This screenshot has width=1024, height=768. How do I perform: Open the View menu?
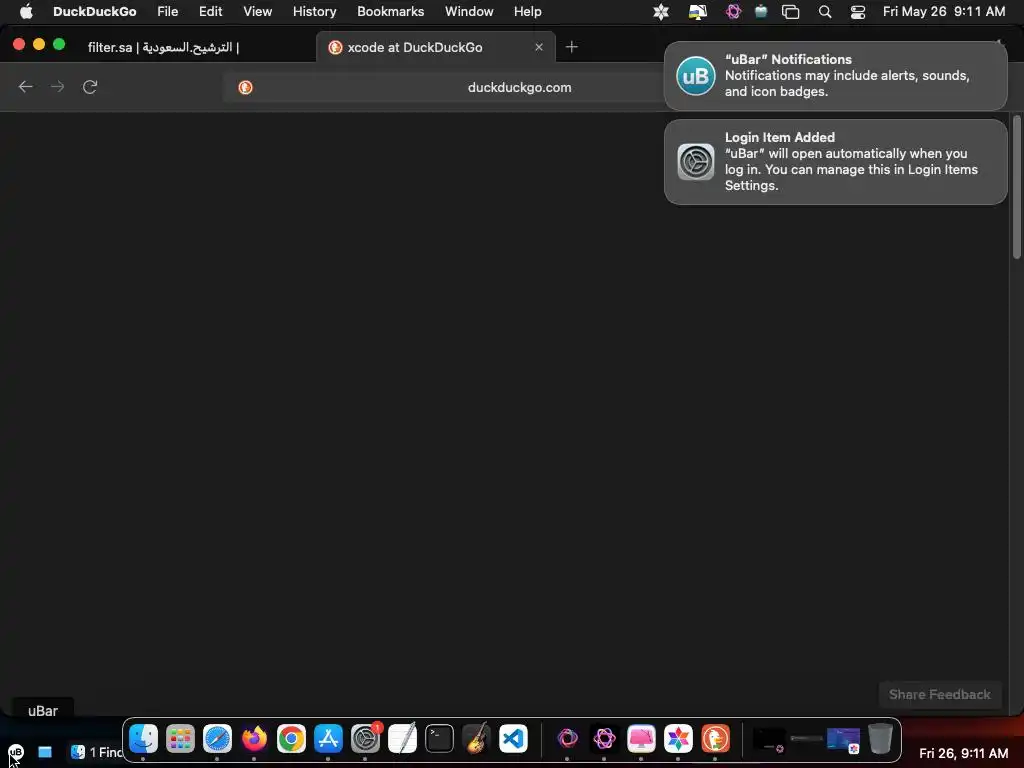257,11
